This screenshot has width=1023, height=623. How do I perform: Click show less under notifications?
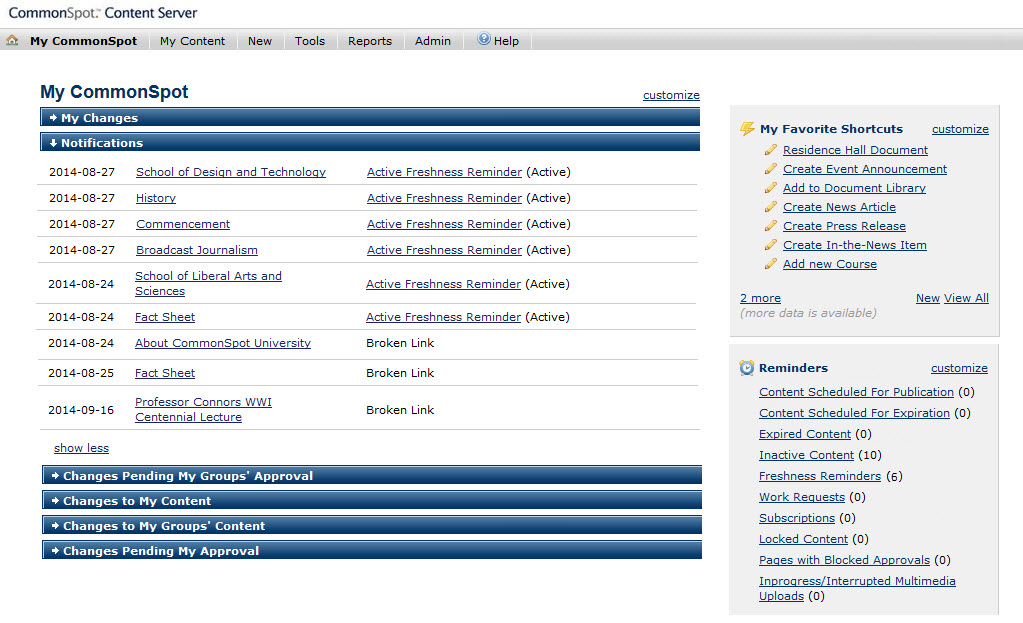(x=82, y=448)
